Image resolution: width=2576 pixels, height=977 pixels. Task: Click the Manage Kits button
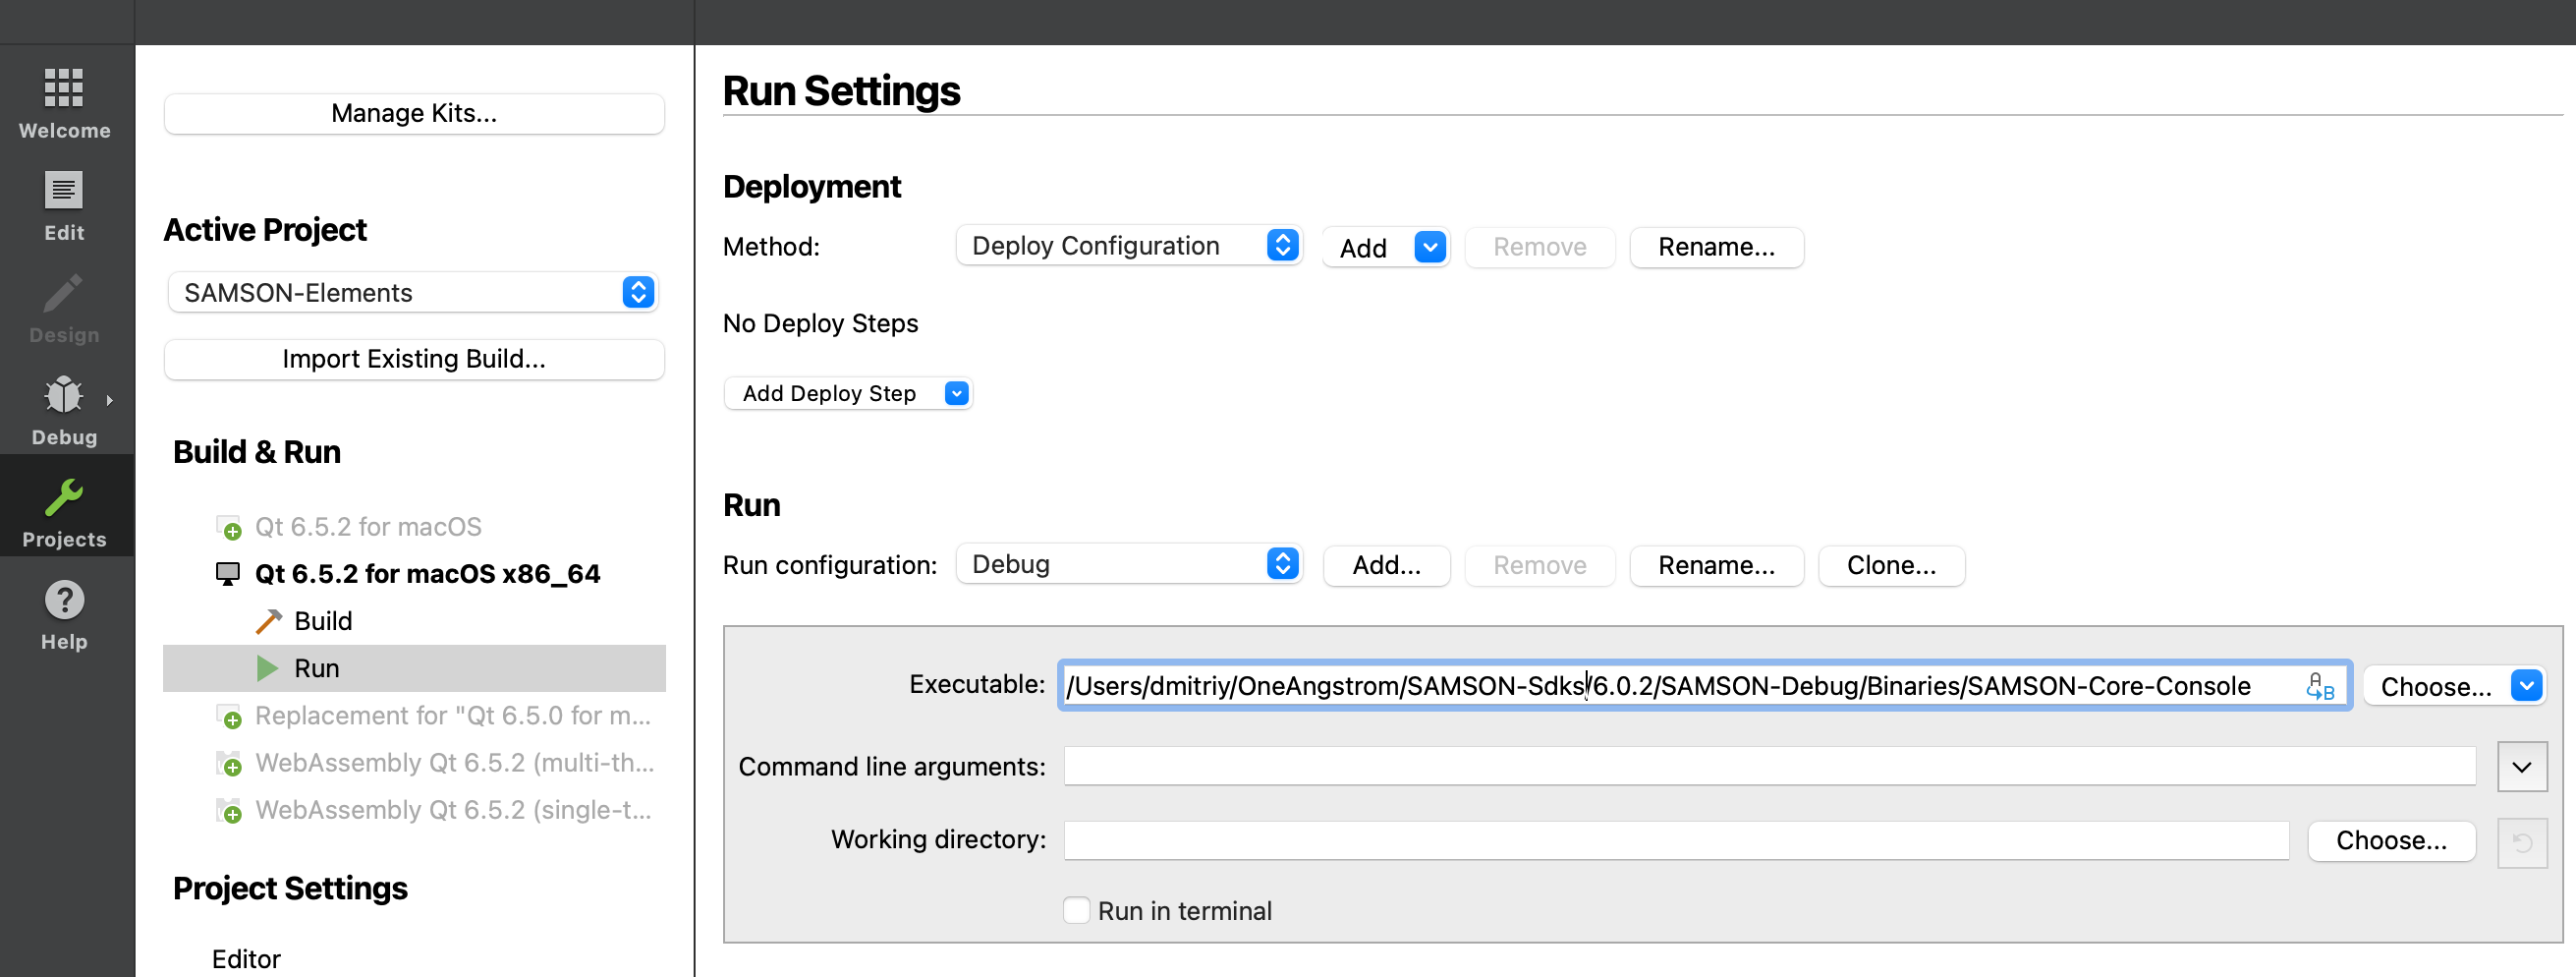[x=413, y=113]
